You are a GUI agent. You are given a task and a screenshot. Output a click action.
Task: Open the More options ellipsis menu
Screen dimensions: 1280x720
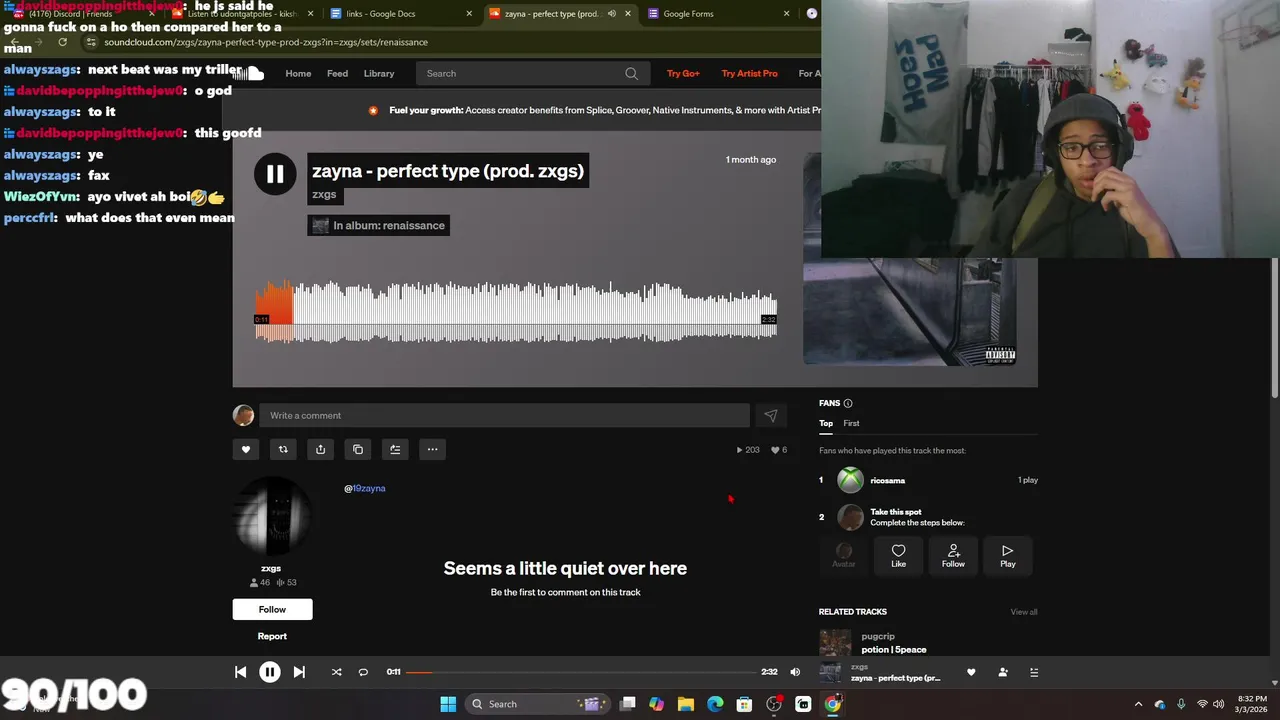[x=433, y=449]
